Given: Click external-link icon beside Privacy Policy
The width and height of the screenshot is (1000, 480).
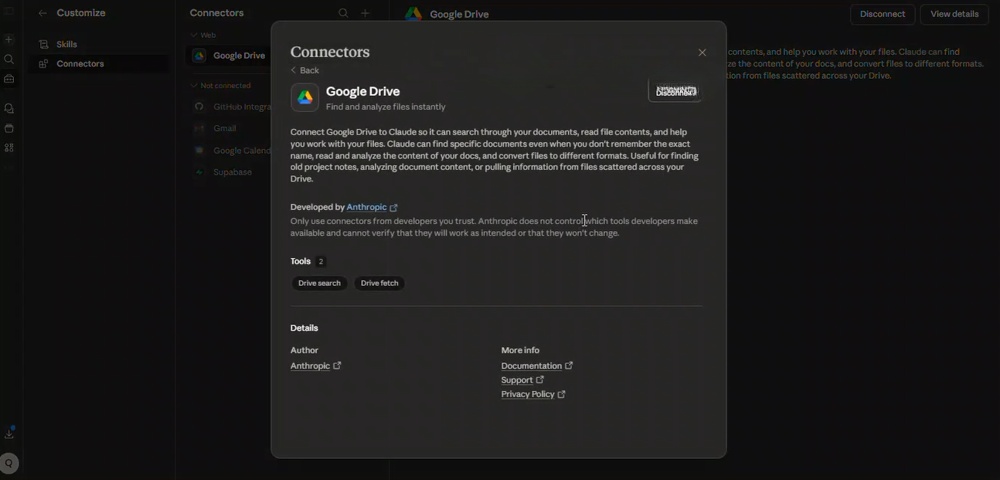Looking at the screenshot, I should (x=561, y=394).
